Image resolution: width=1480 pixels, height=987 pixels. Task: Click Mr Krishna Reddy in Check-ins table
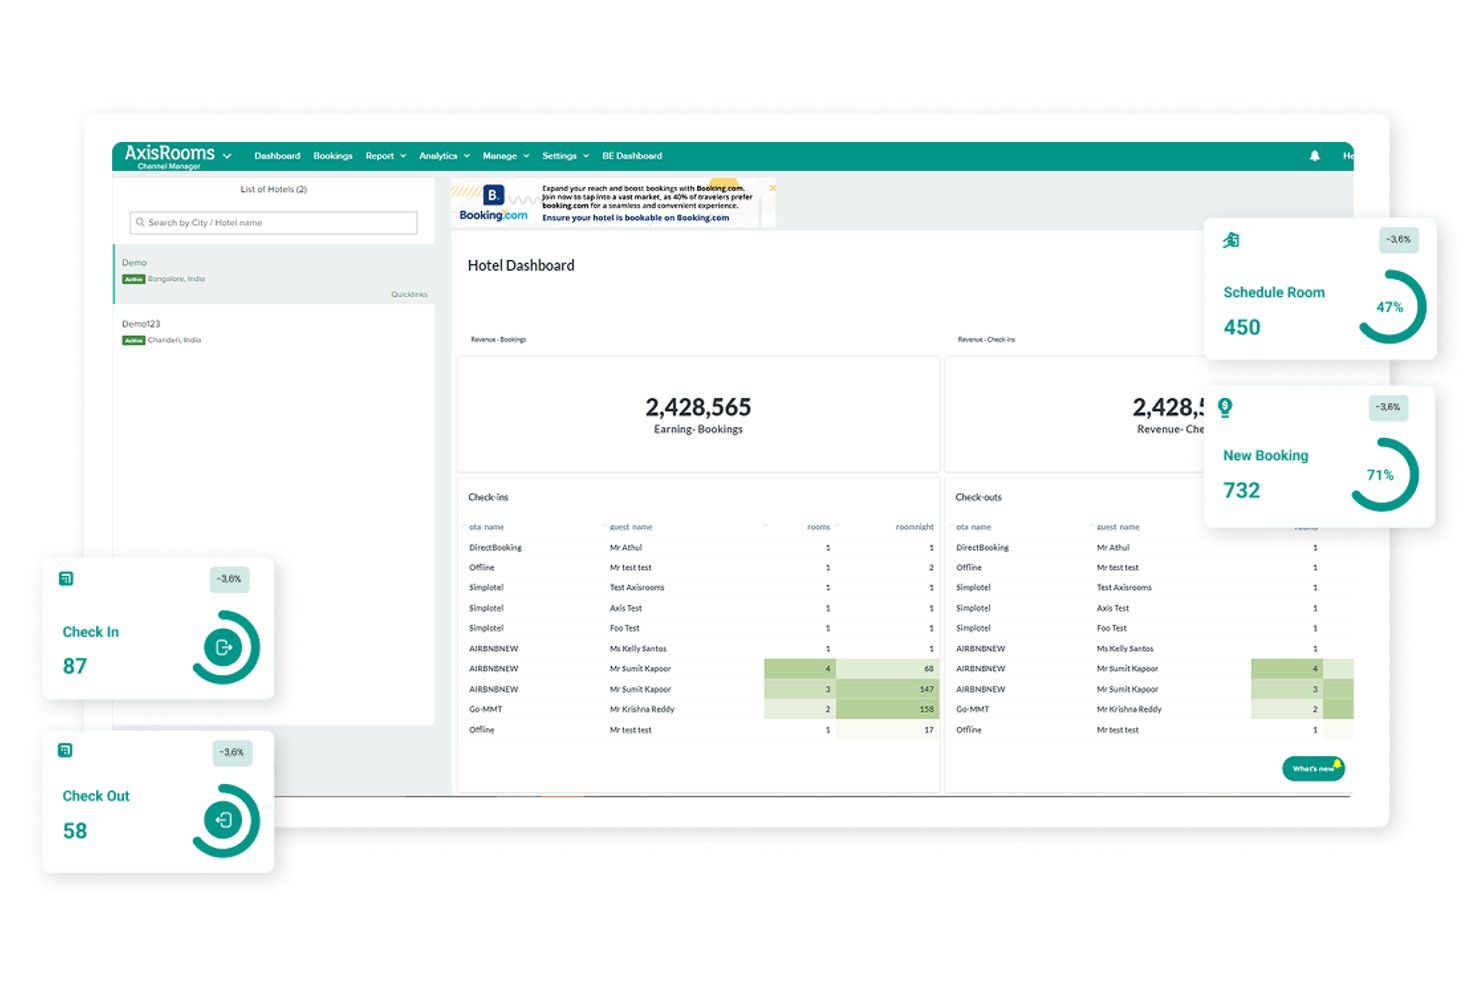642,709
